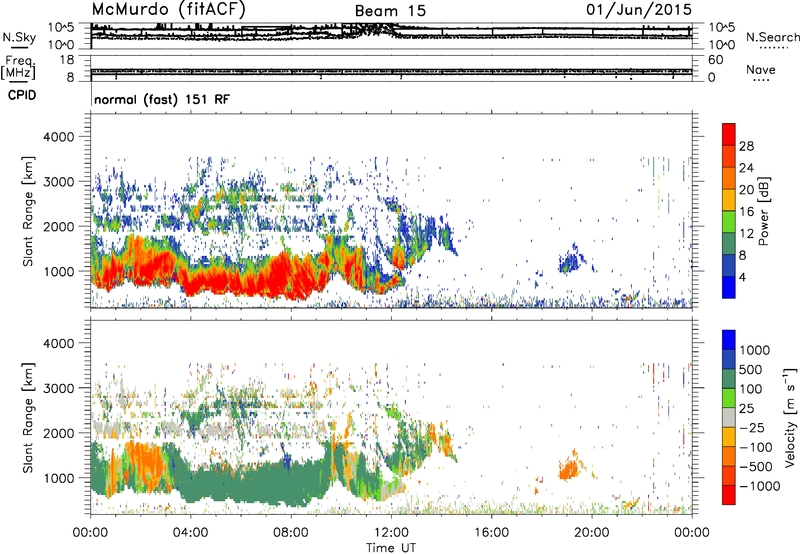The height and width of the screenshot is (554, 800).
Task: Click the 'Nave' legend label
Action: click(761, 69)
